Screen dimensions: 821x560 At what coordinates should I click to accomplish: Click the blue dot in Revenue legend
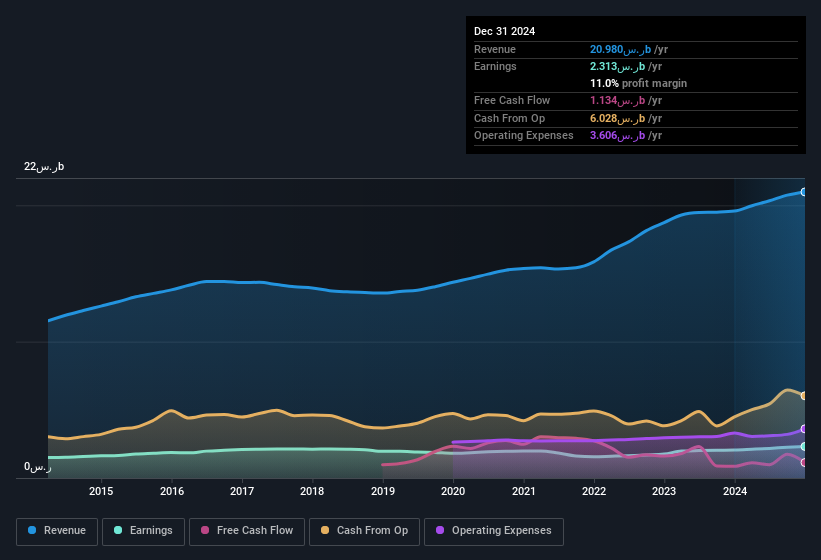(x=33, y=531)
